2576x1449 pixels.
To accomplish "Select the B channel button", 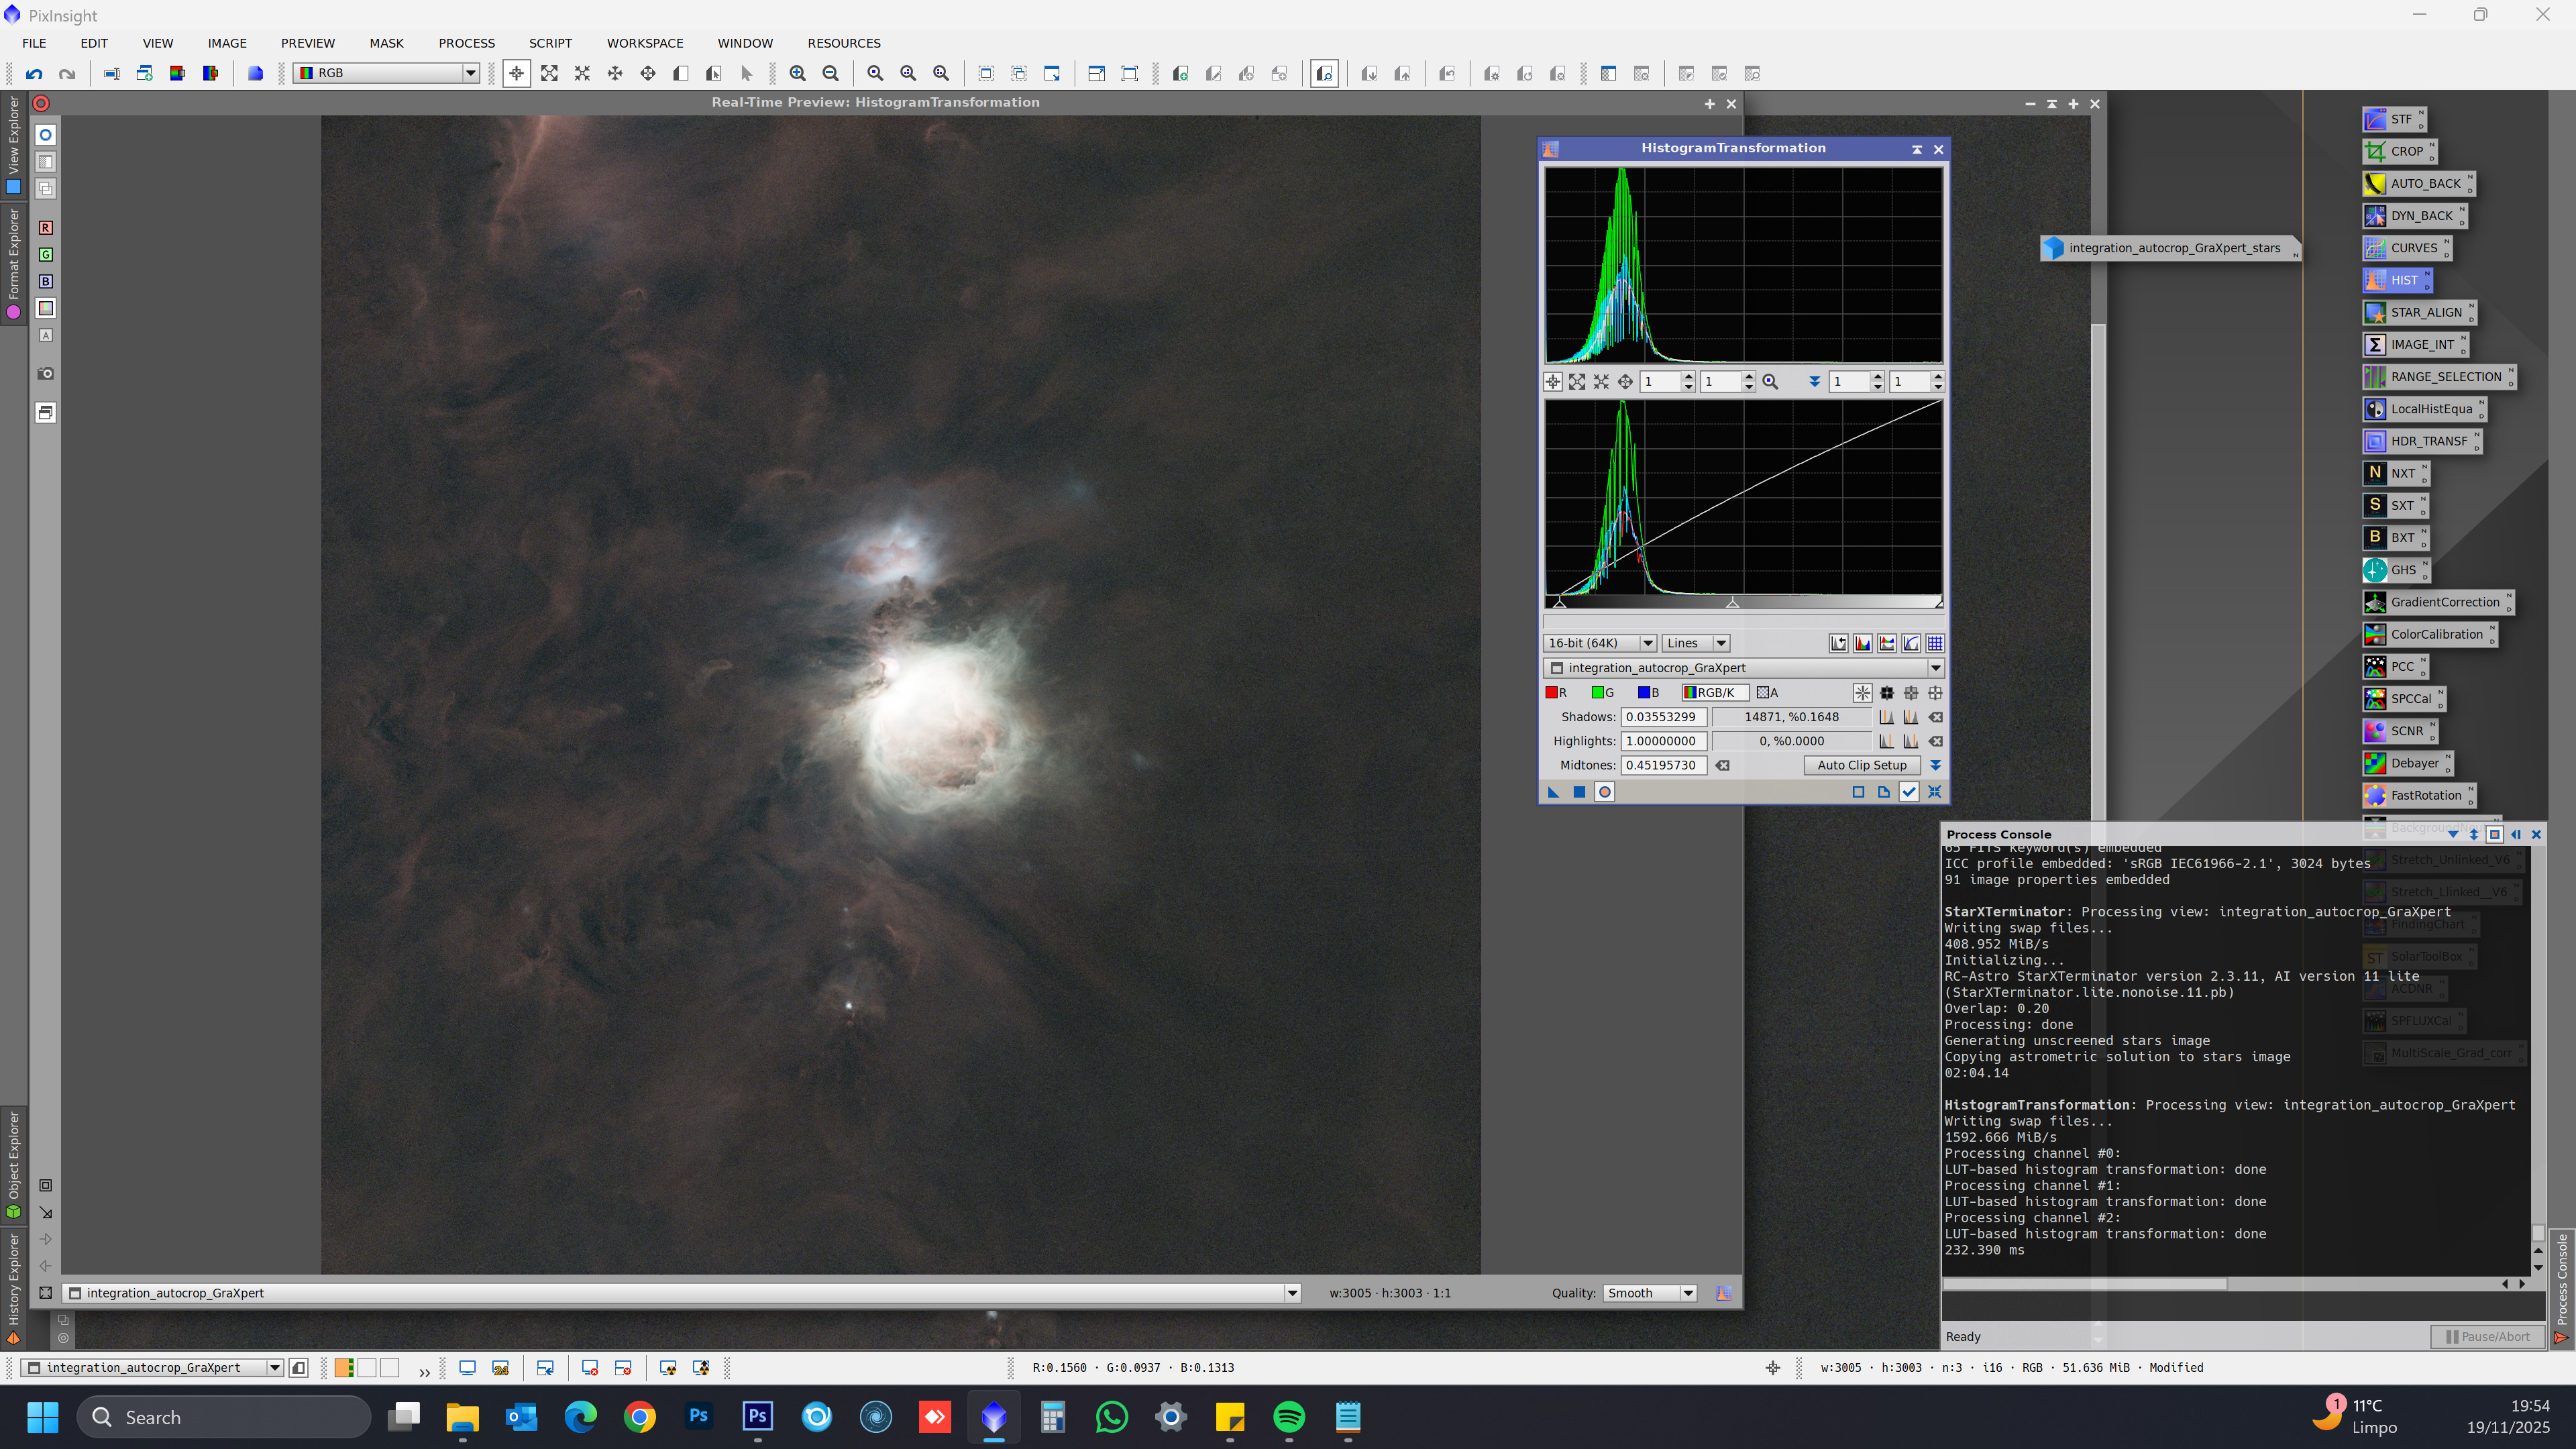I will click(1648, 692).
